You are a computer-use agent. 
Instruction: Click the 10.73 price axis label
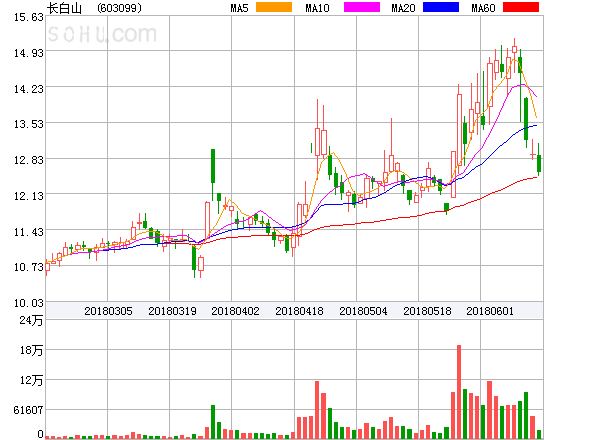click(29, 267)
